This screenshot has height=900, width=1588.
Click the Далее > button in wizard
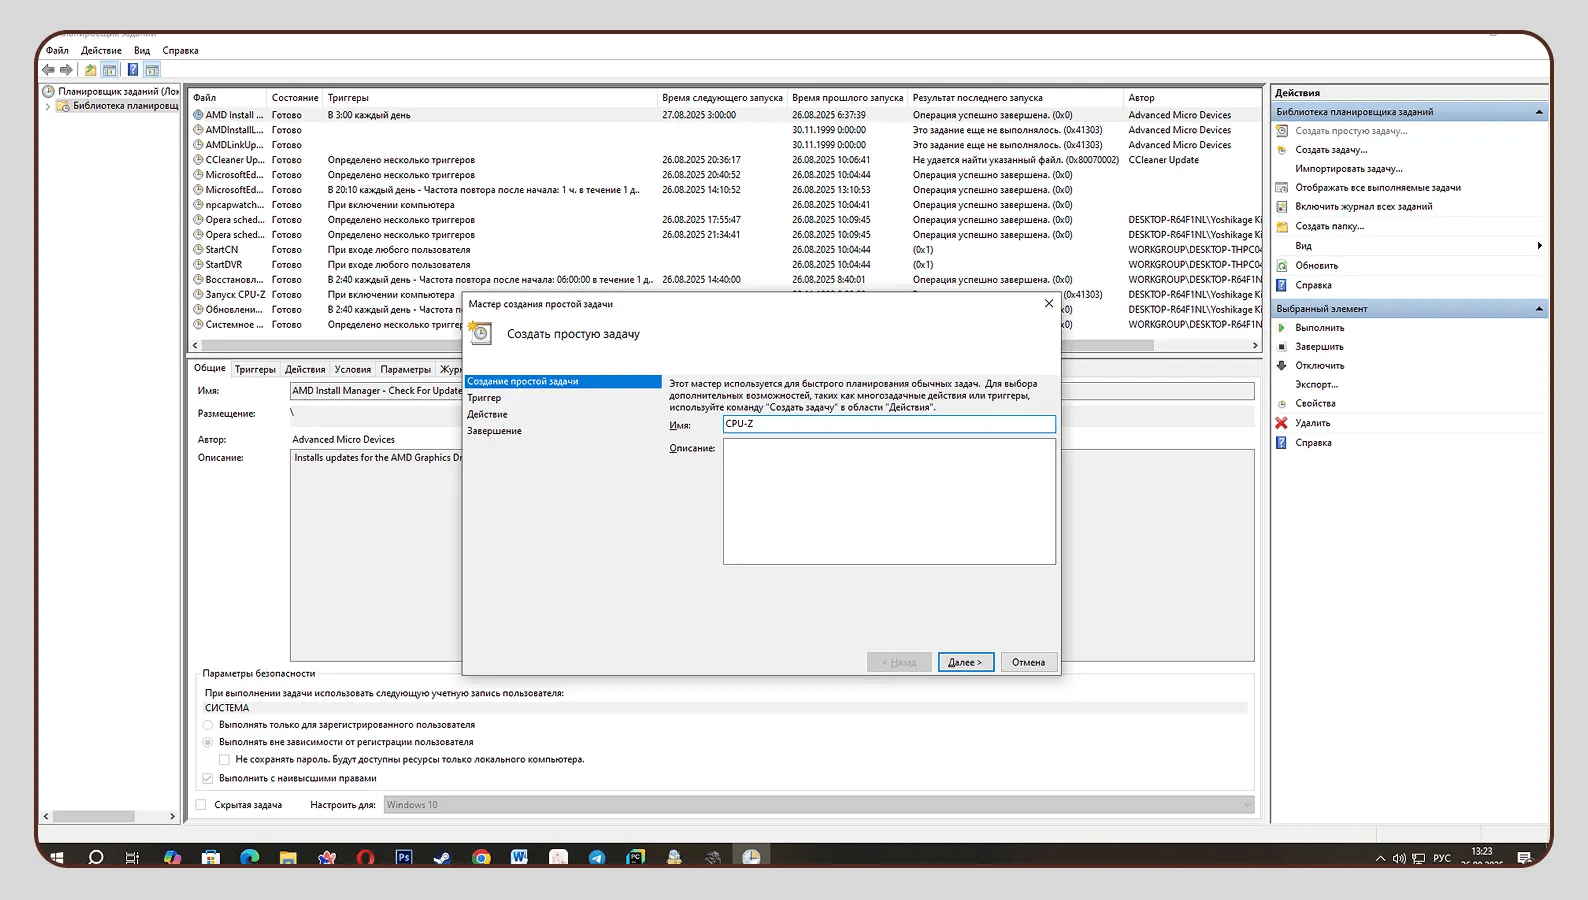[965, 662]
